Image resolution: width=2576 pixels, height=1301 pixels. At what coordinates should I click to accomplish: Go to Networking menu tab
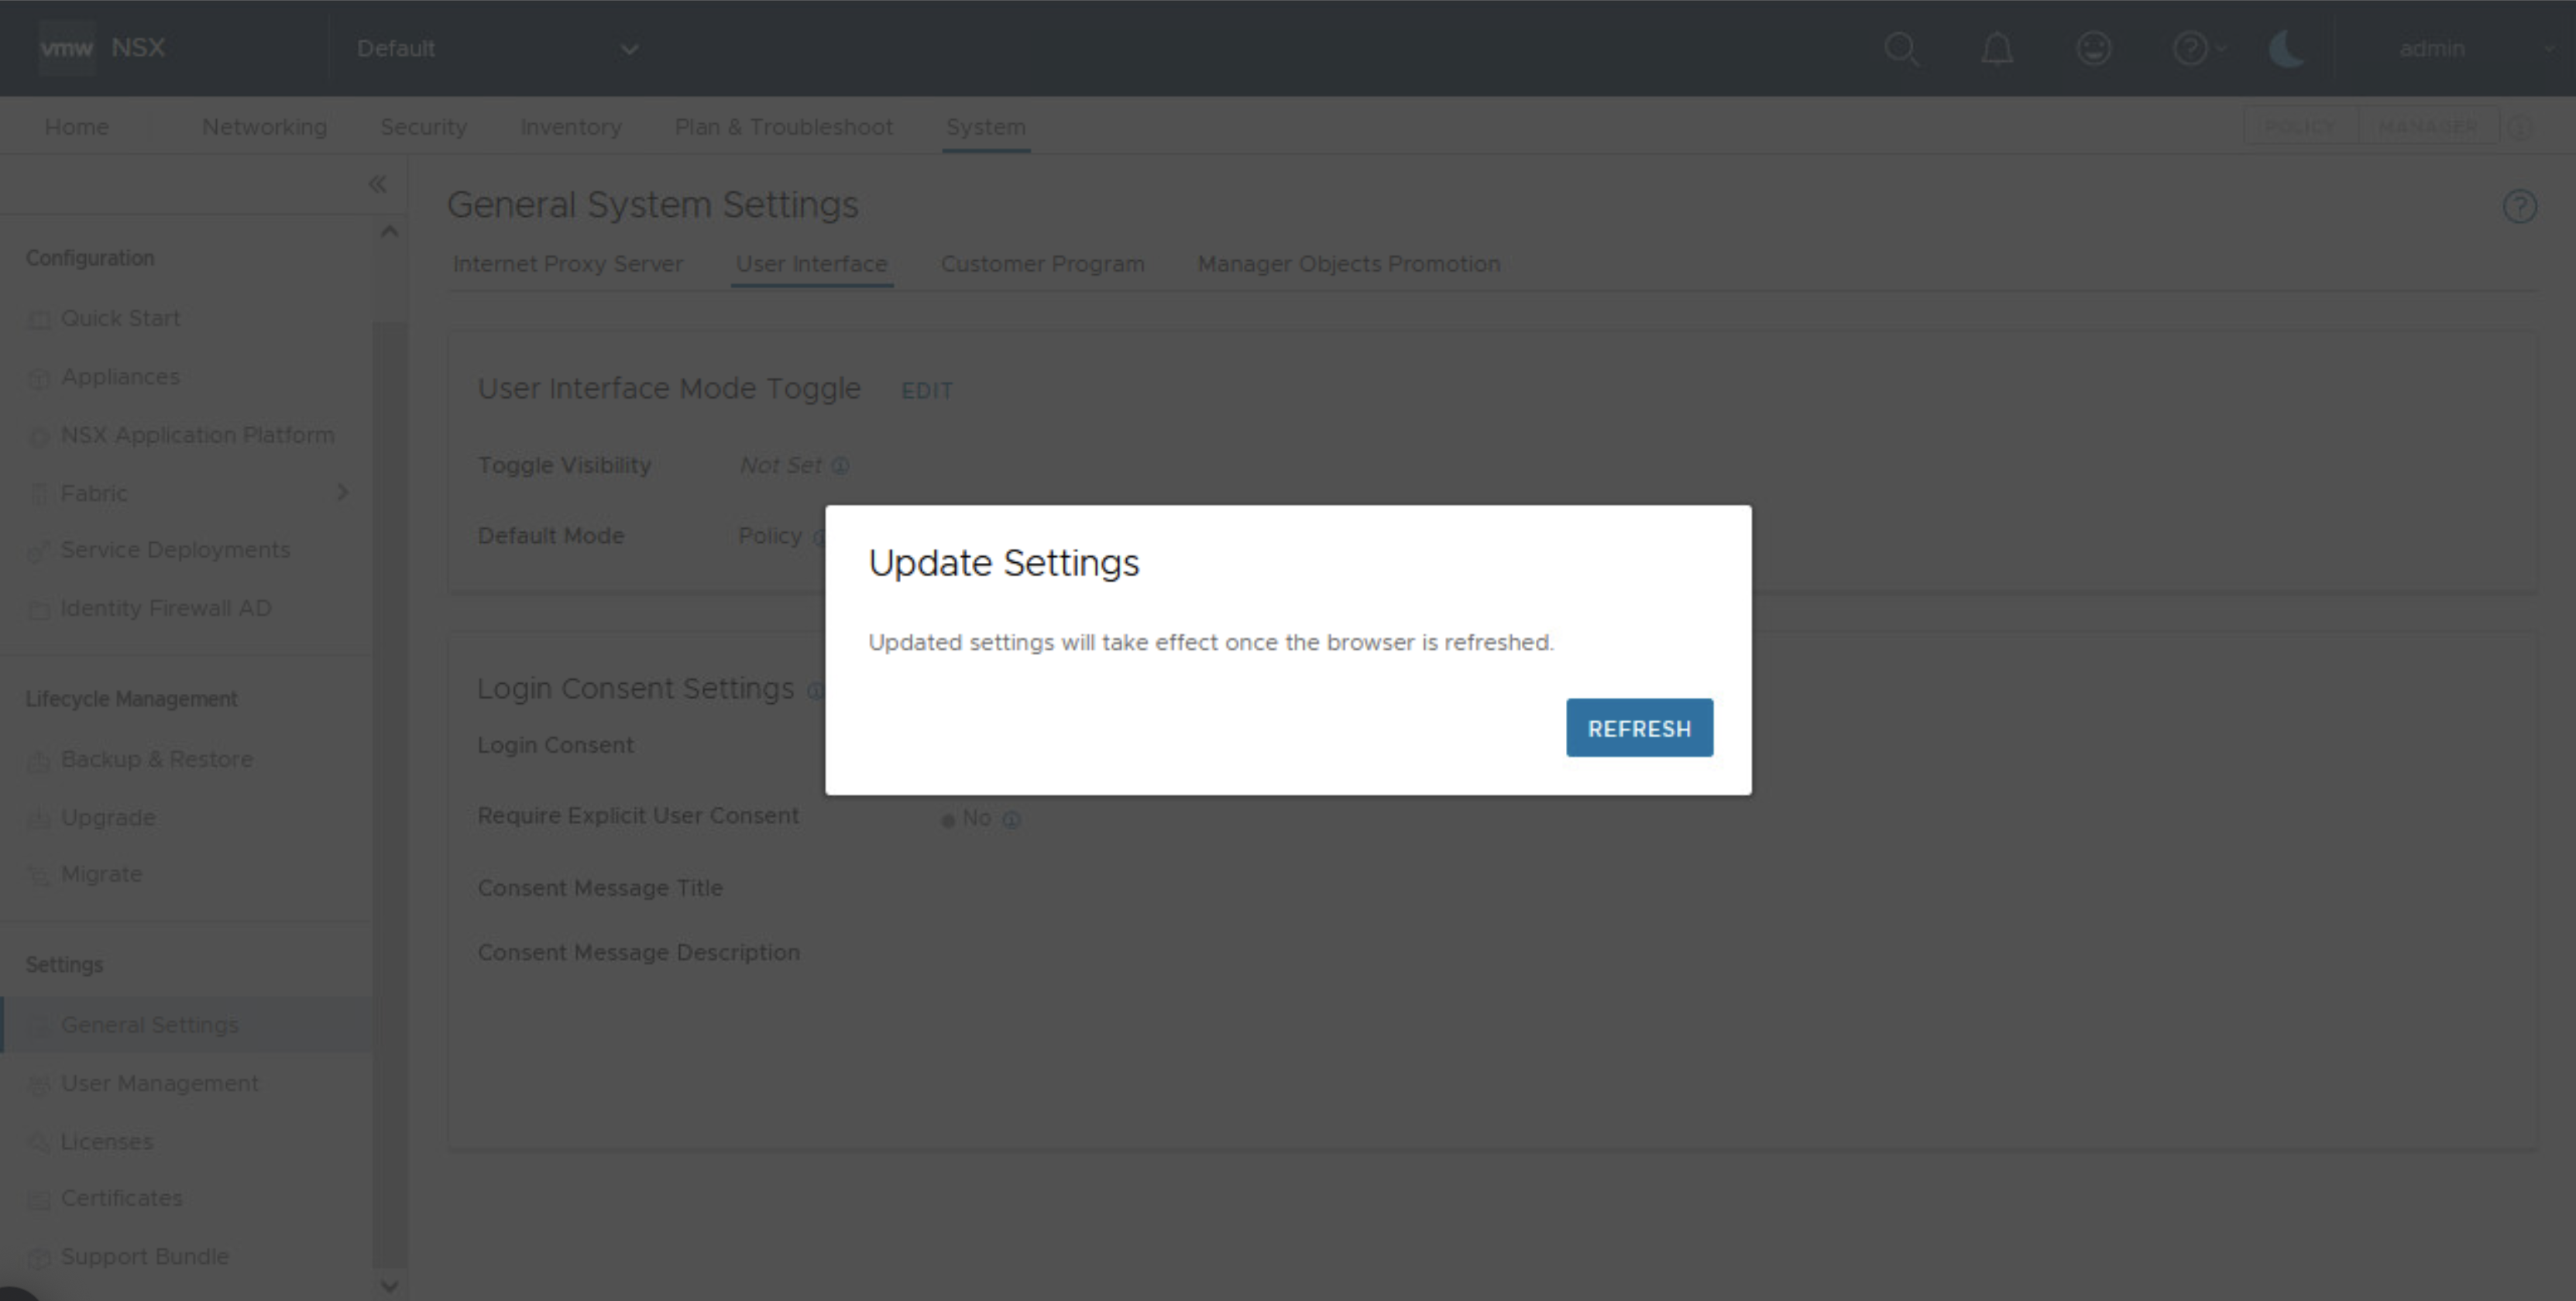coord(264,127)
